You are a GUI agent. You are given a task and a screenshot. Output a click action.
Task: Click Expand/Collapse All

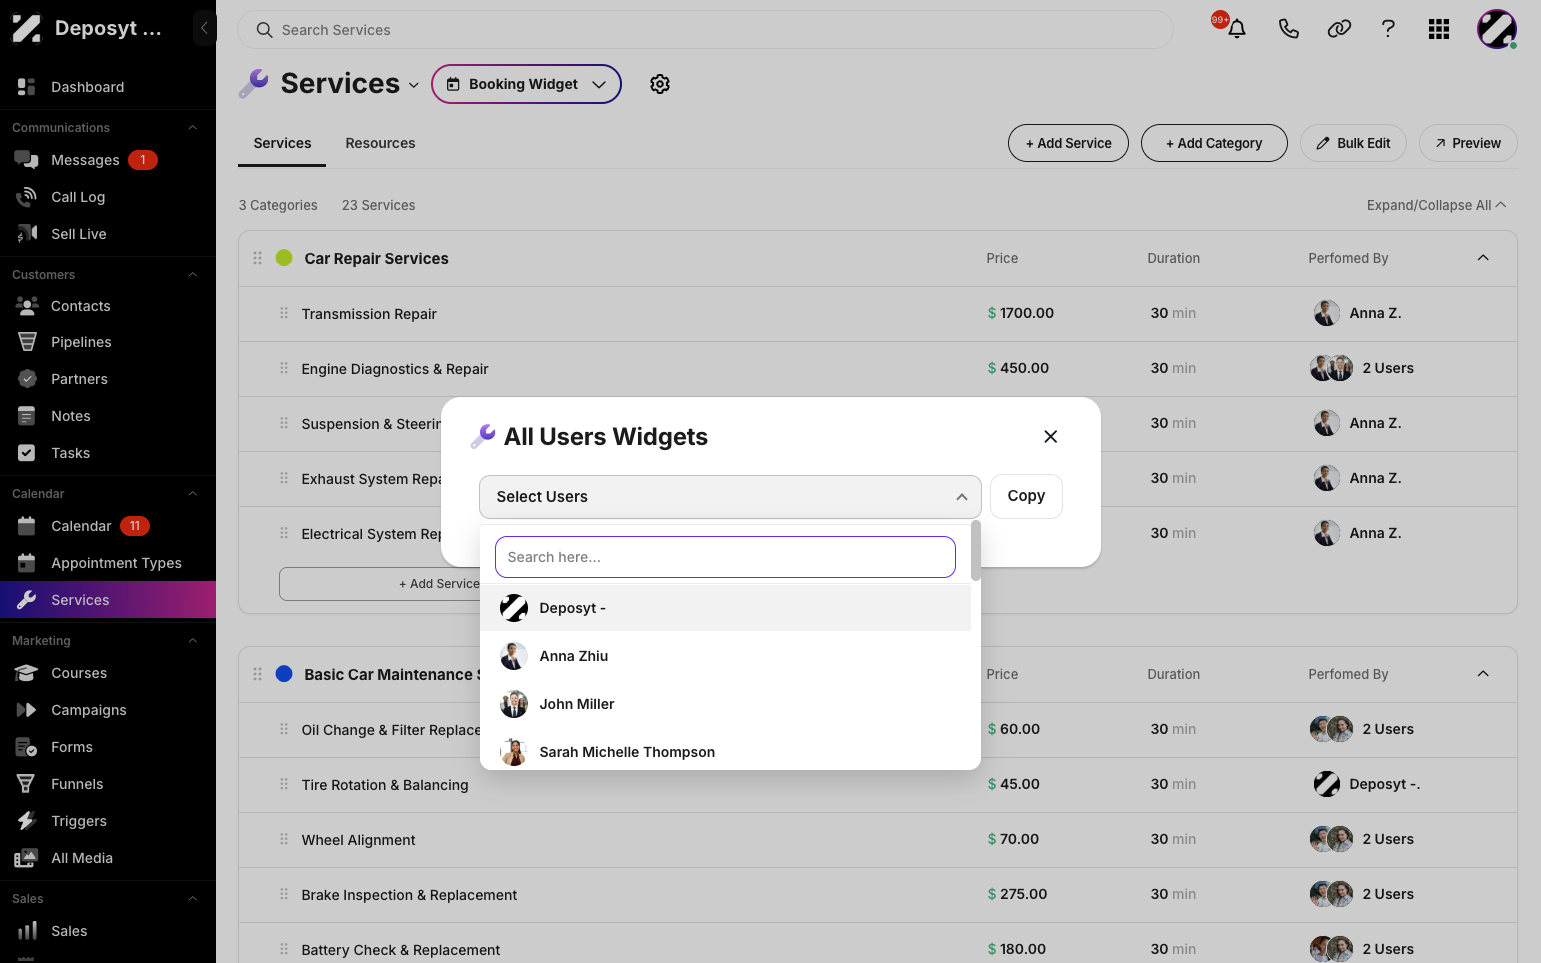[1436, 205]
